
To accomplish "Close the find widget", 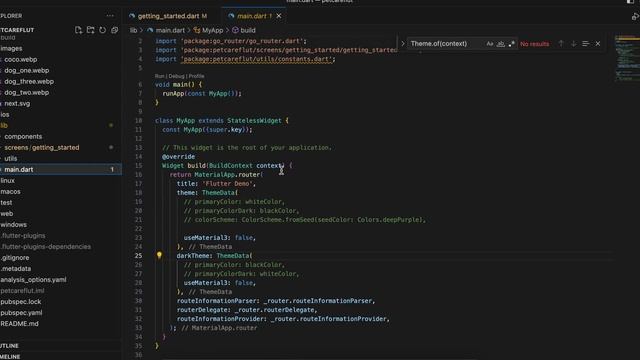I will click(598, 43).
